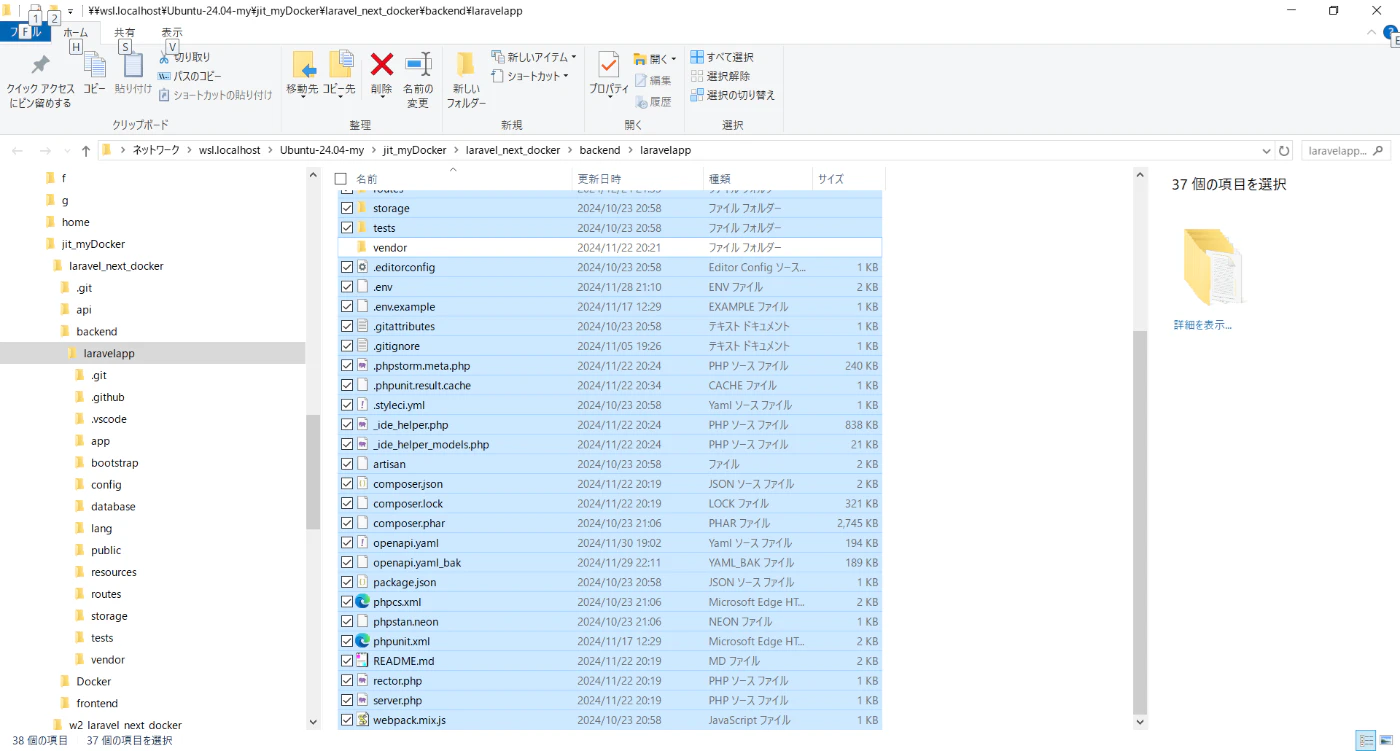Open Quick Access Toolbar customize arrow
The height and width of the screenshot is (751, 1400).
tap(70, 11)
